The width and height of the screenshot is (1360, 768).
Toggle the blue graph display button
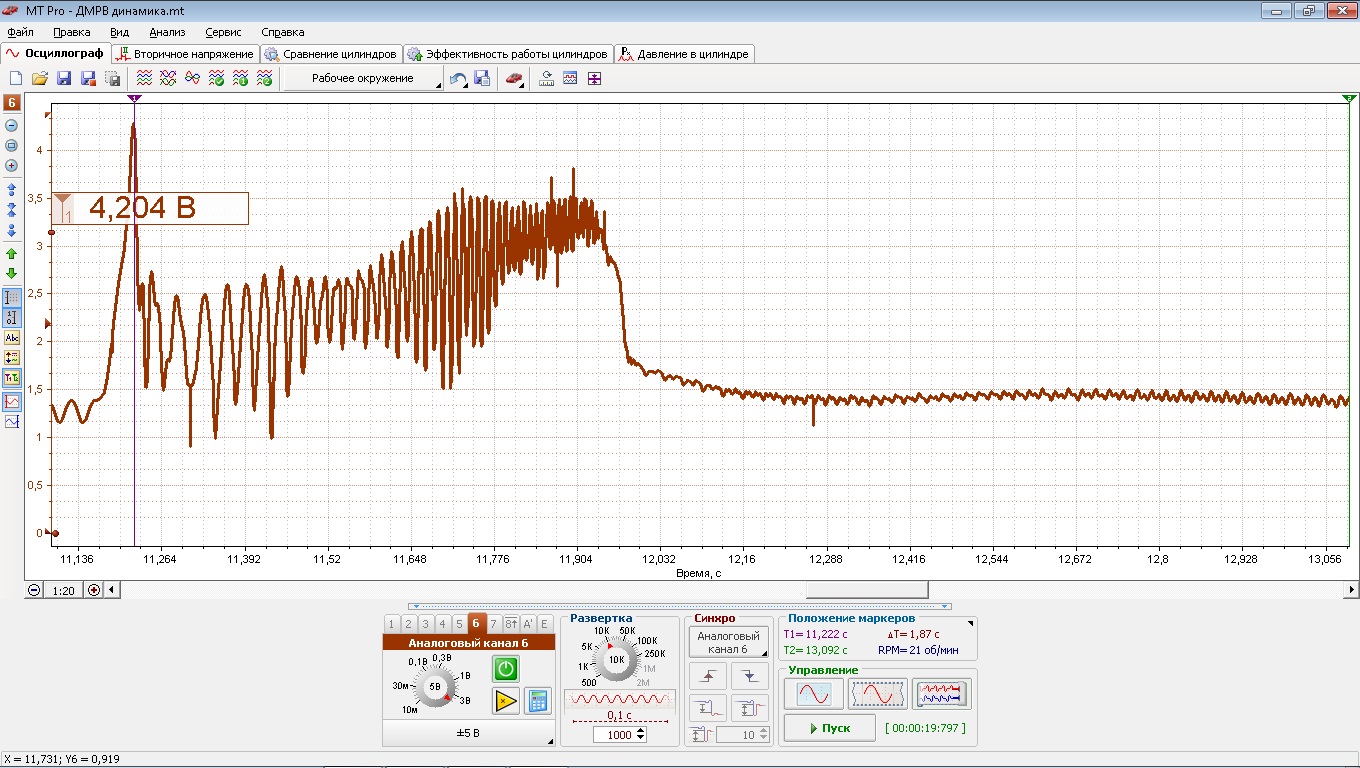click(x=12, y=422)
